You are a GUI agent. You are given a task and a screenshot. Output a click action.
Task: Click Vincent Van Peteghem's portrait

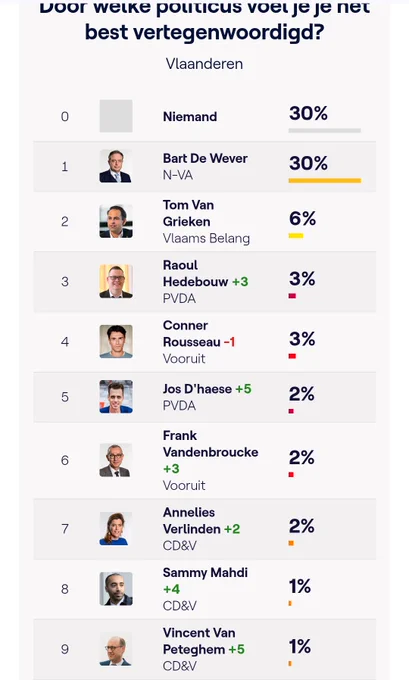pyautogui.click(x=116, y=649)
